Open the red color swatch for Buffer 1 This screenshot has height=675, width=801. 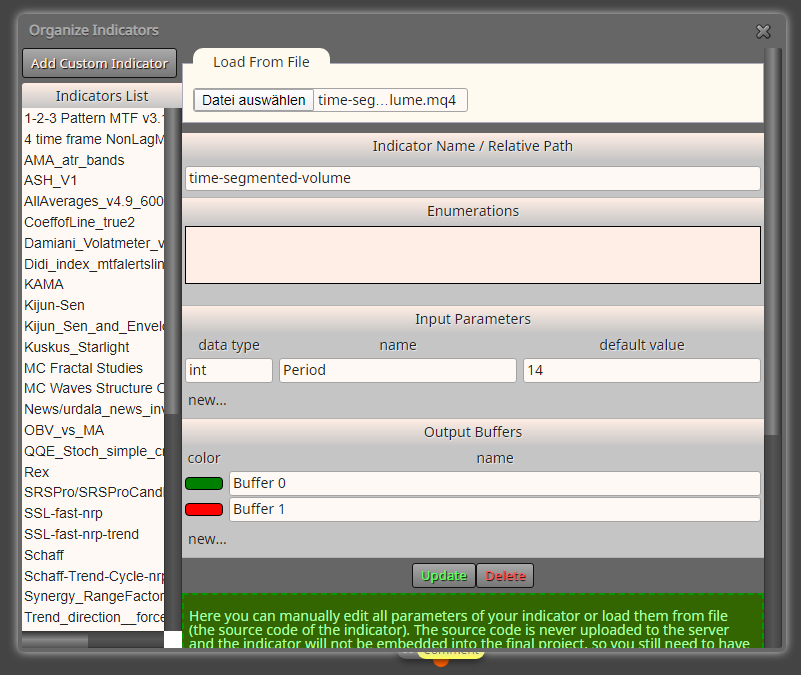pyautogui.click(x=204, y=509)
